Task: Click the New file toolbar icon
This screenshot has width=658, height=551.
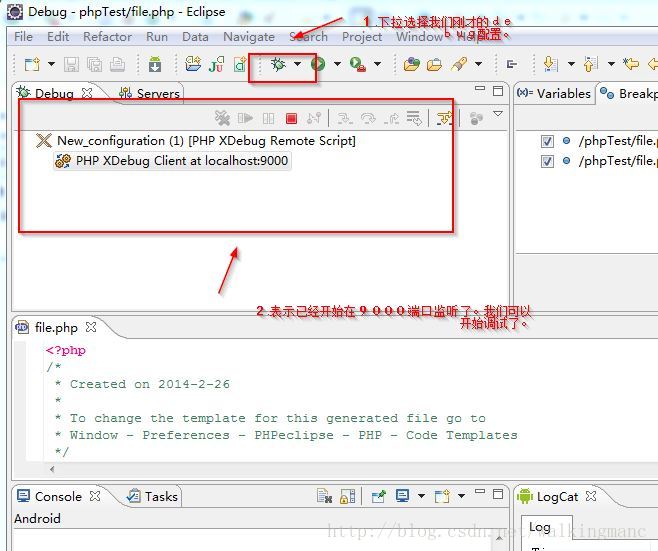Action: [x=32, y=64]
